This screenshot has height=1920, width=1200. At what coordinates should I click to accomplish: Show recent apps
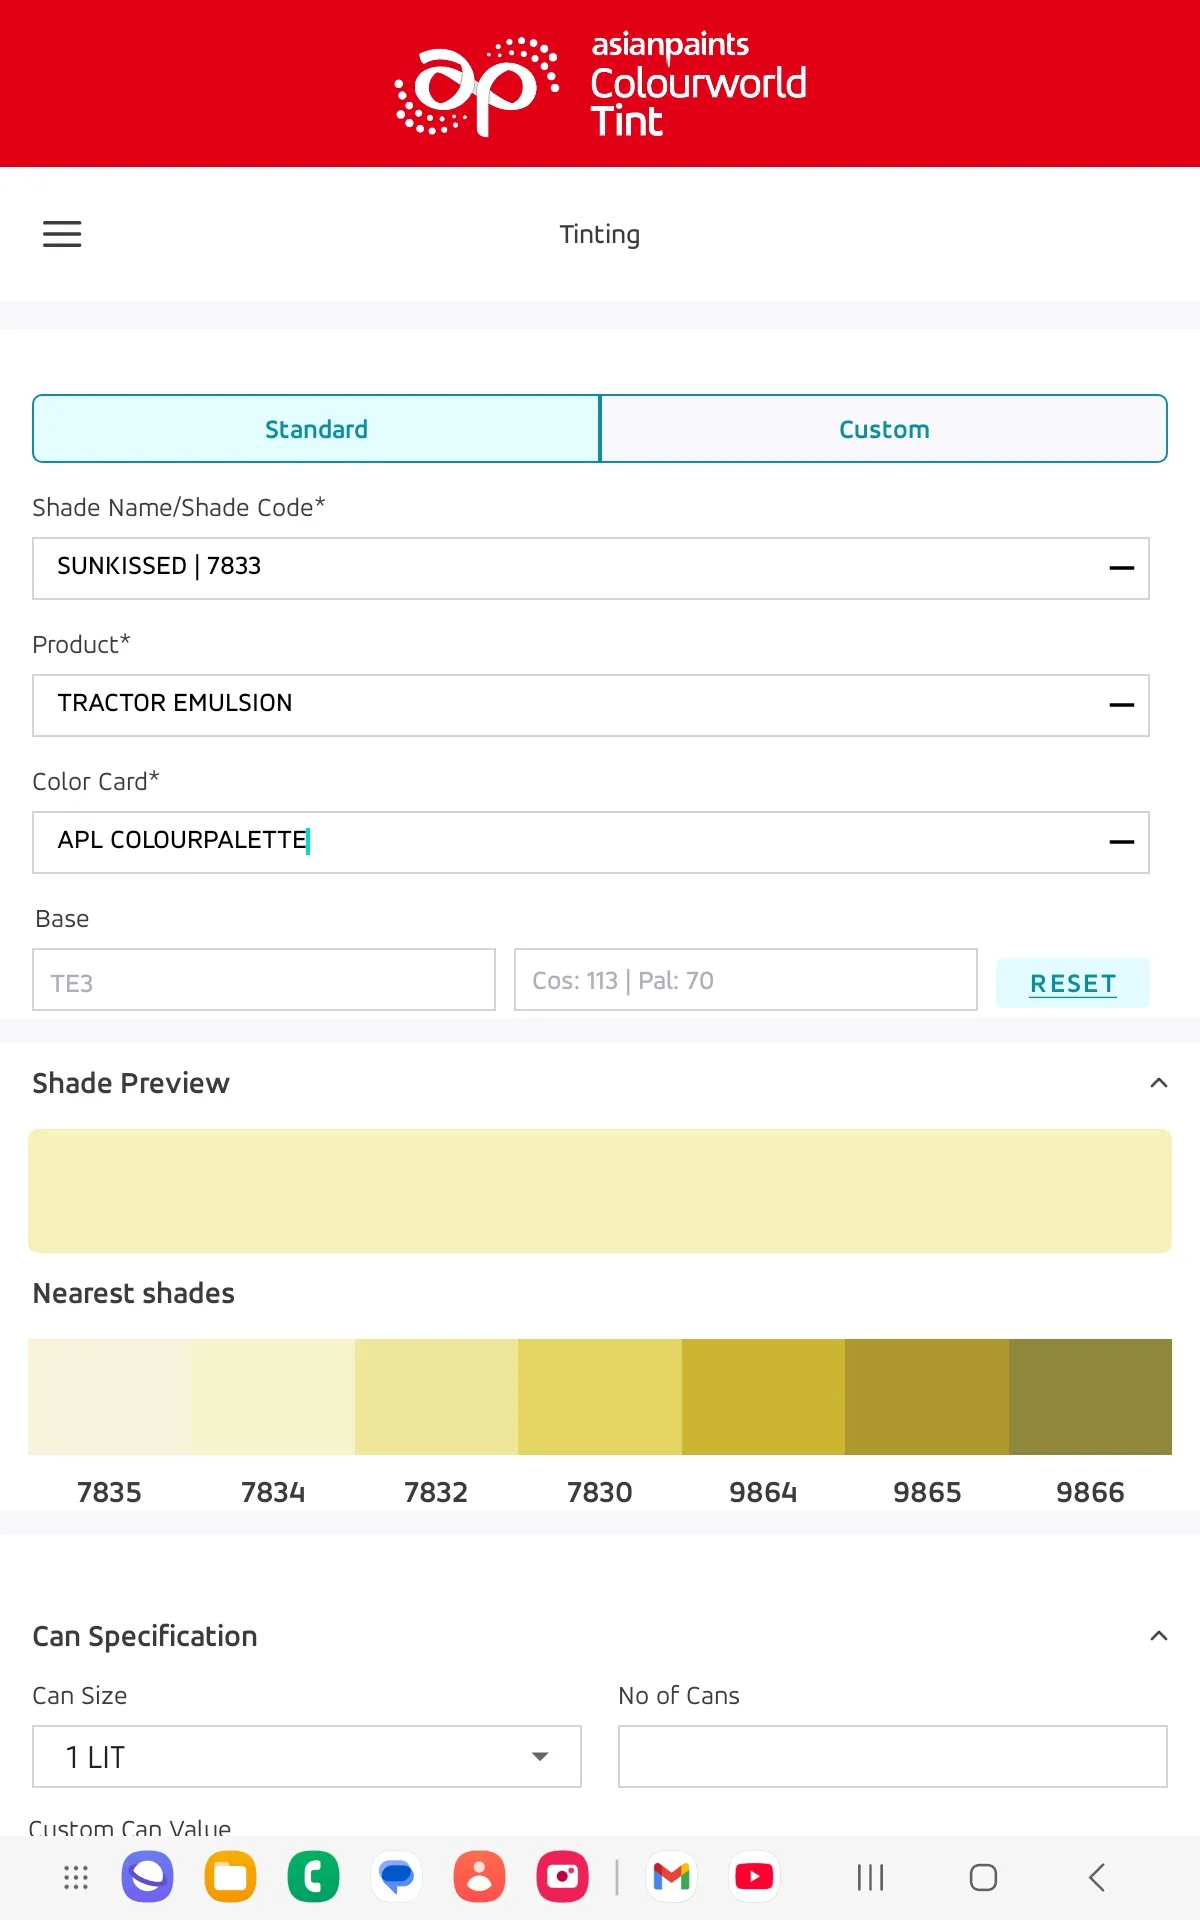[871, 1877]
